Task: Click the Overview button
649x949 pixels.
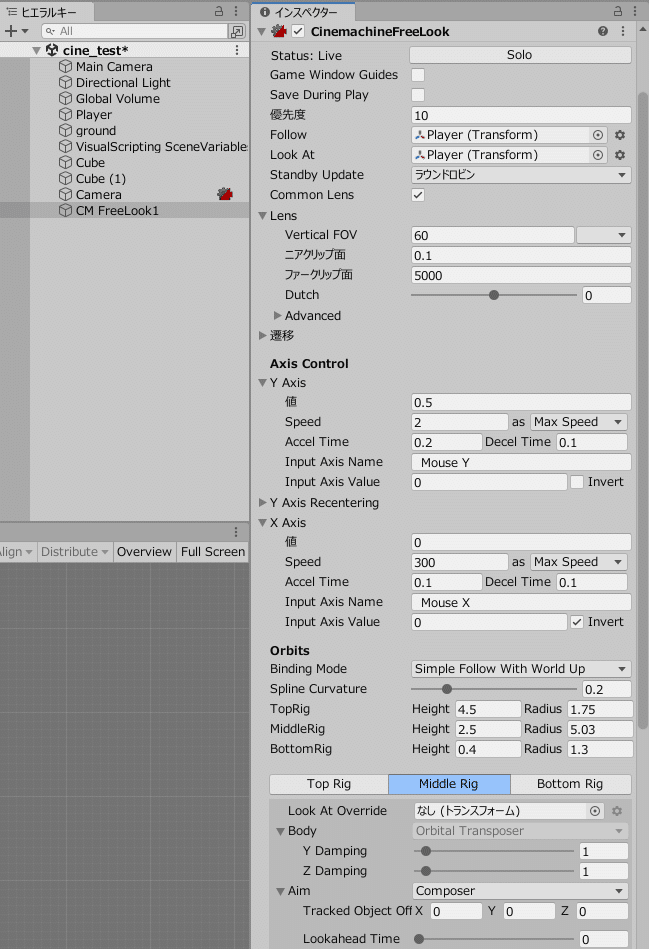Action: 144,552
